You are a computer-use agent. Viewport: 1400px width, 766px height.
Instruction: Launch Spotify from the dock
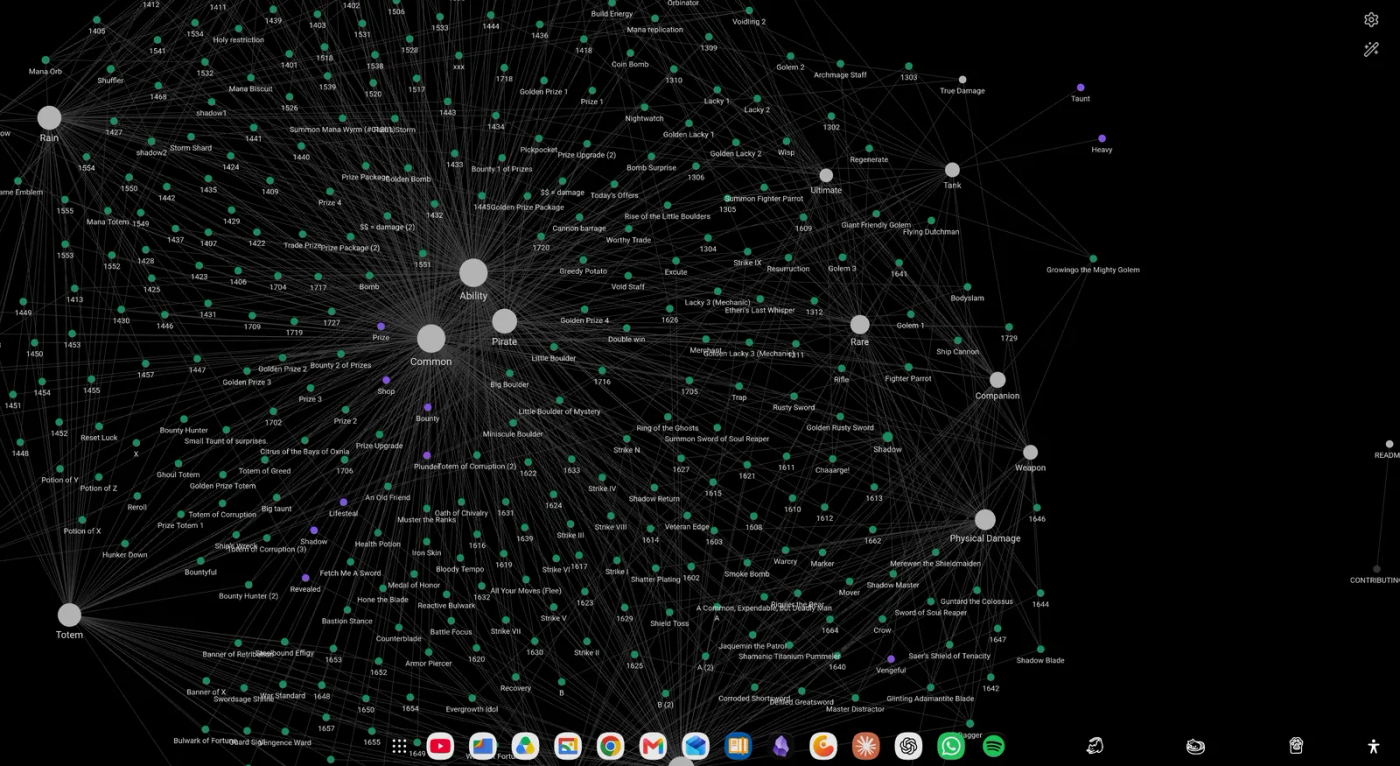click(x=993, y=746)
